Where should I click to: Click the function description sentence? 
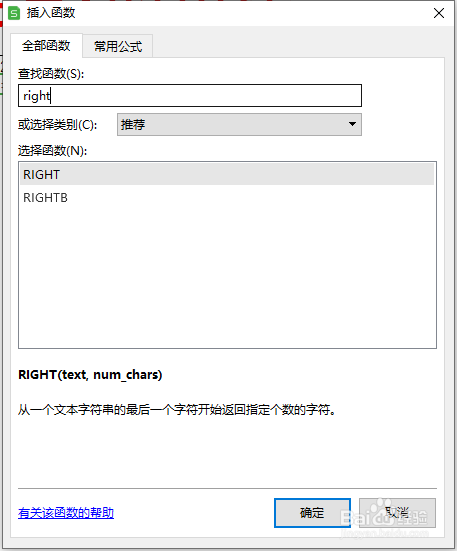point(177,410)
